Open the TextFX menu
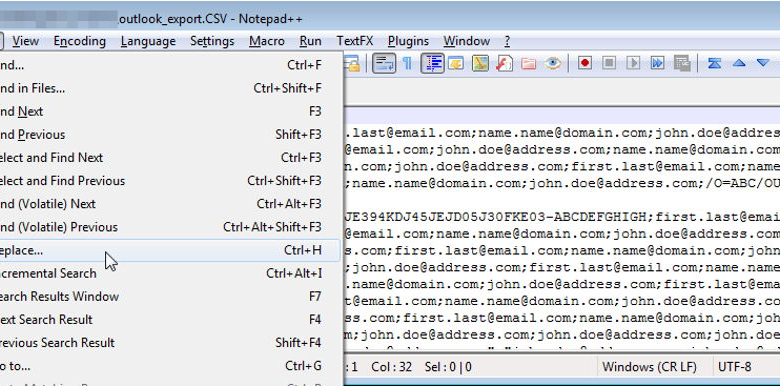Image resolution: width=780 pixels, height=386 pixels. (x=355, y=41)
